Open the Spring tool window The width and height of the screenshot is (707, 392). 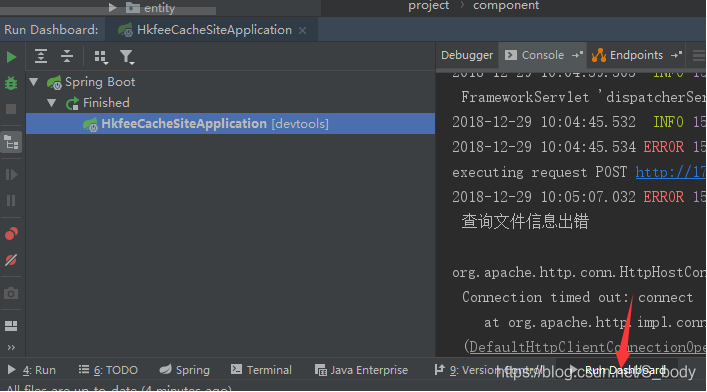[x=184, y=370]
